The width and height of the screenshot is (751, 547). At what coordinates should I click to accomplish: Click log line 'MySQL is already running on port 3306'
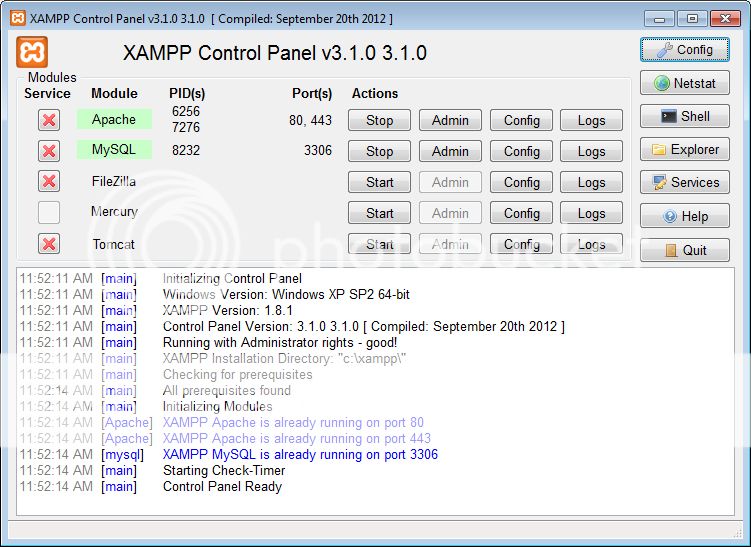(300, 454)
